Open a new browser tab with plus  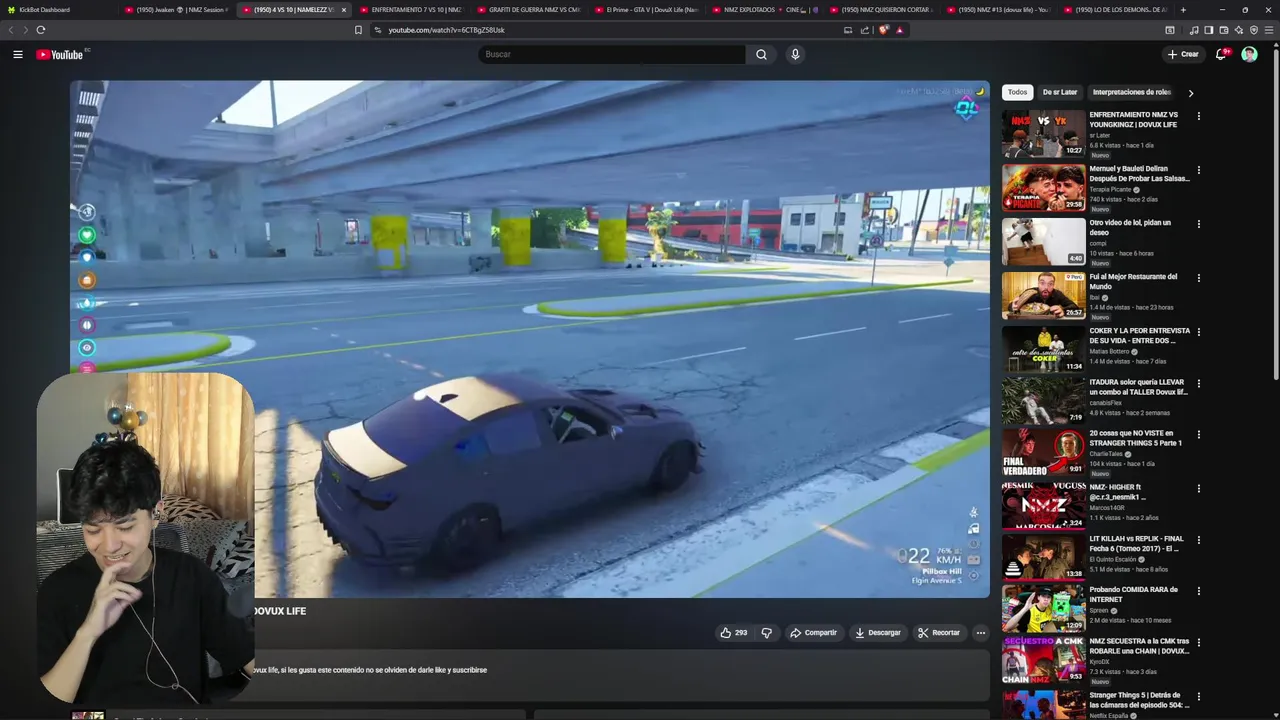click(1183, 10)
